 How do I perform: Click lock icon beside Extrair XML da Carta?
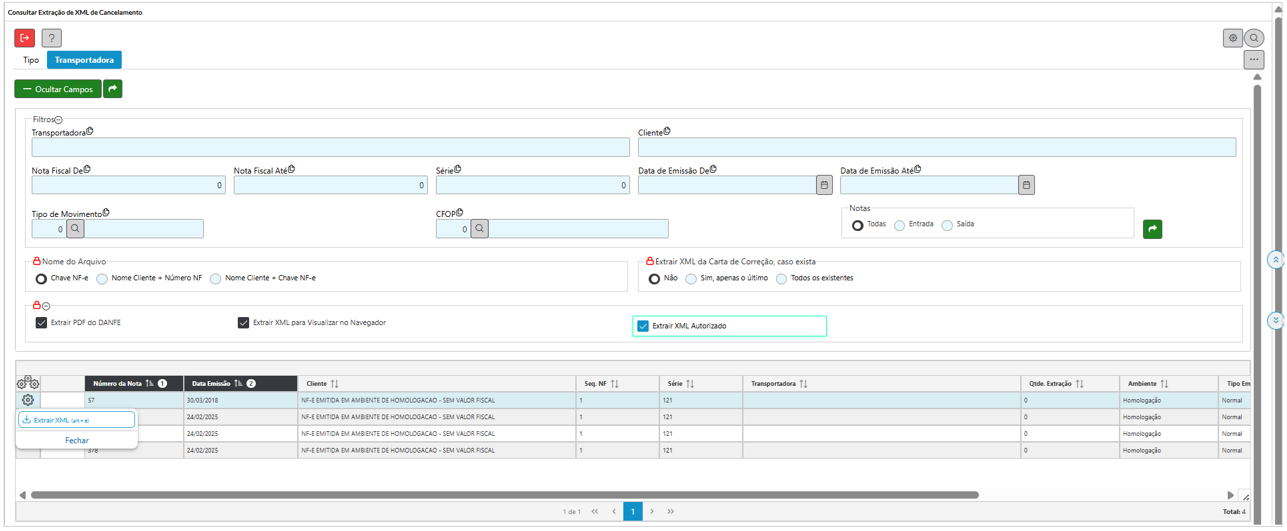[x=650, y=261]
